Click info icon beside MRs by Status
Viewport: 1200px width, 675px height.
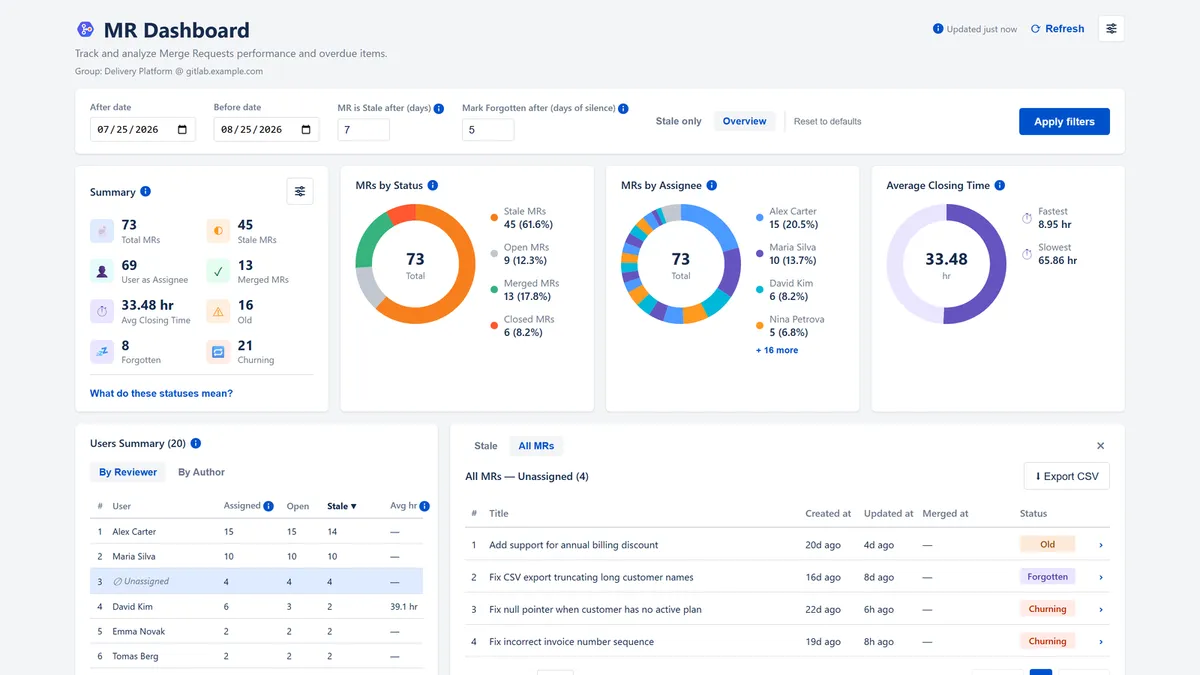[x=433, y=185]
